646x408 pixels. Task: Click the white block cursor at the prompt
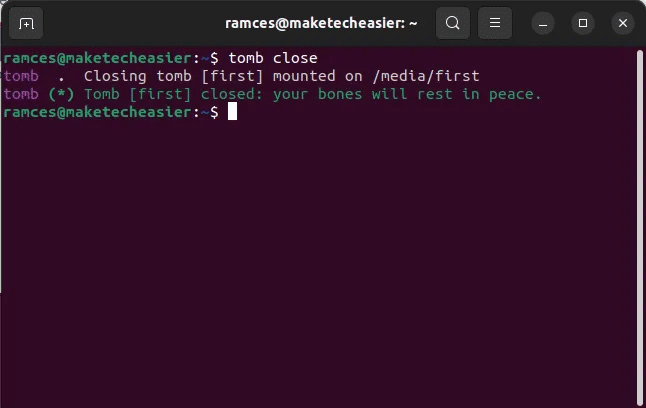click(x=232, y=112)
